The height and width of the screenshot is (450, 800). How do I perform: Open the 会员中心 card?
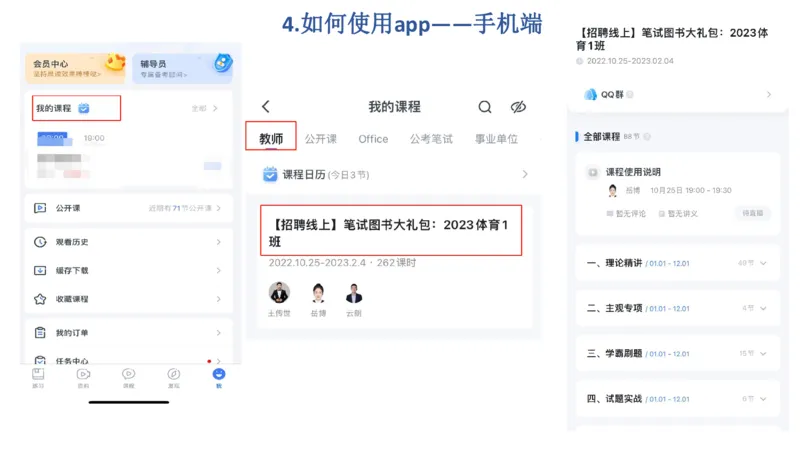(x=76, y=68)
